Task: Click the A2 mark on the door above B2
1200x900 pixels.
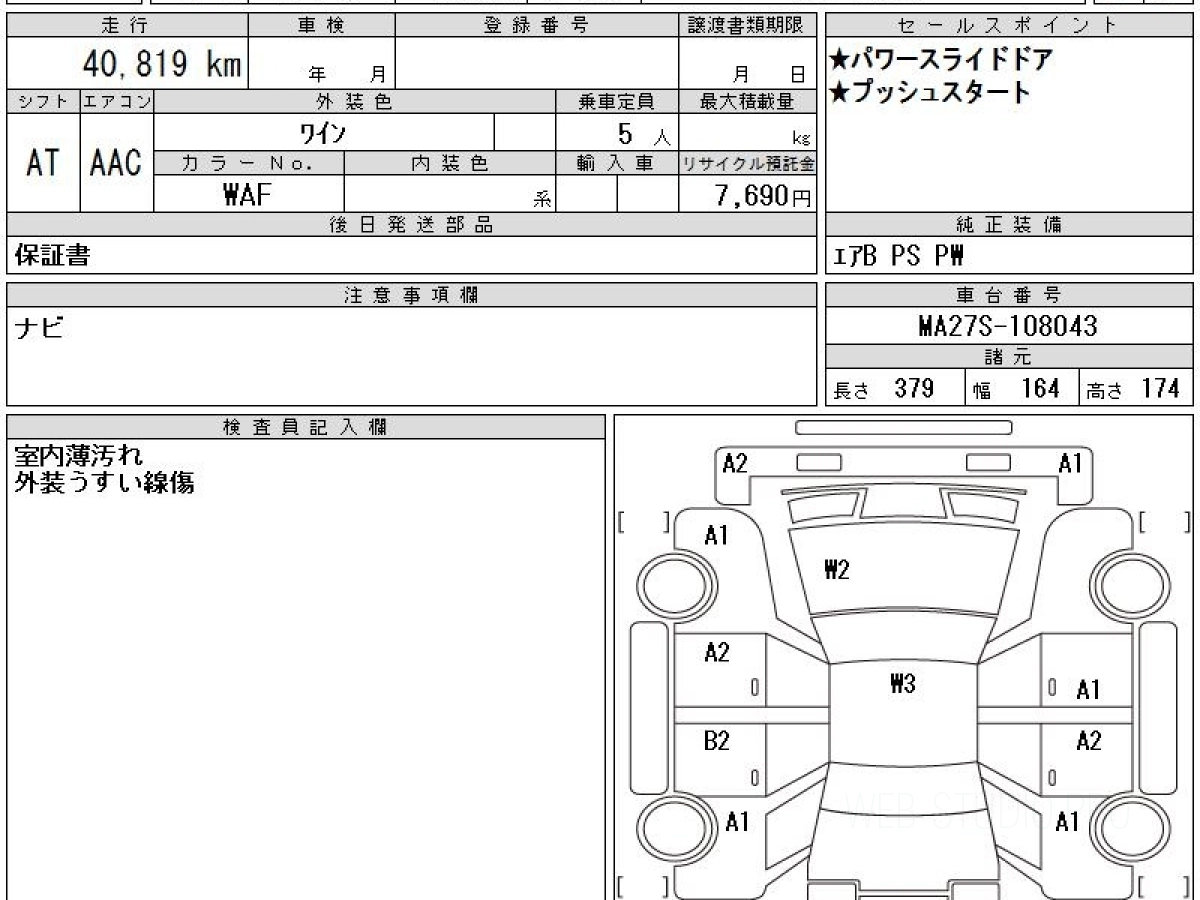Action: click(x=716, y=654)
